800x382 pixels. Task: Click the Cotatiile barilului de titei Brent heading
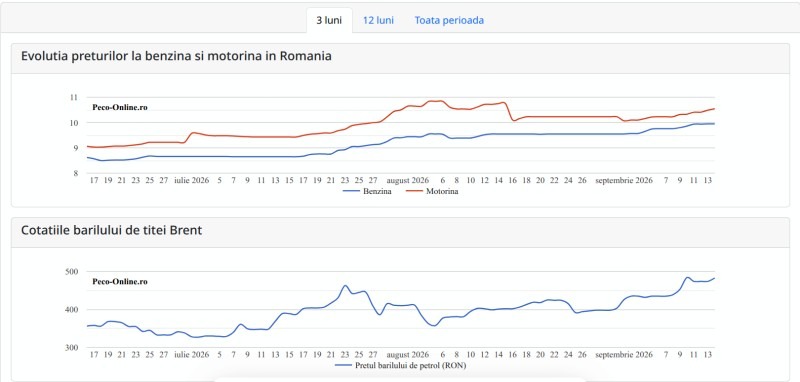coord(111,231)
